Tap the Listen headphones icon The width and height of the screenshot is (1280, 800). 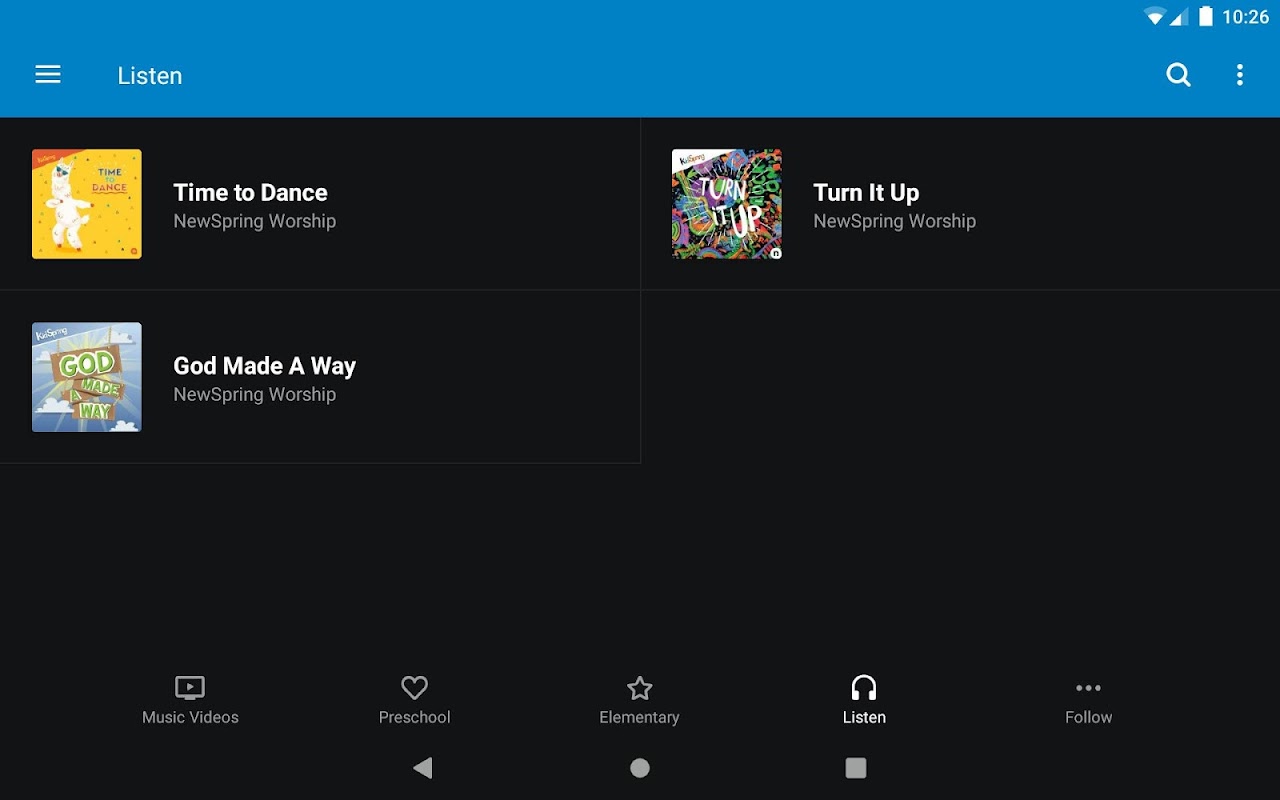[864, 688]
